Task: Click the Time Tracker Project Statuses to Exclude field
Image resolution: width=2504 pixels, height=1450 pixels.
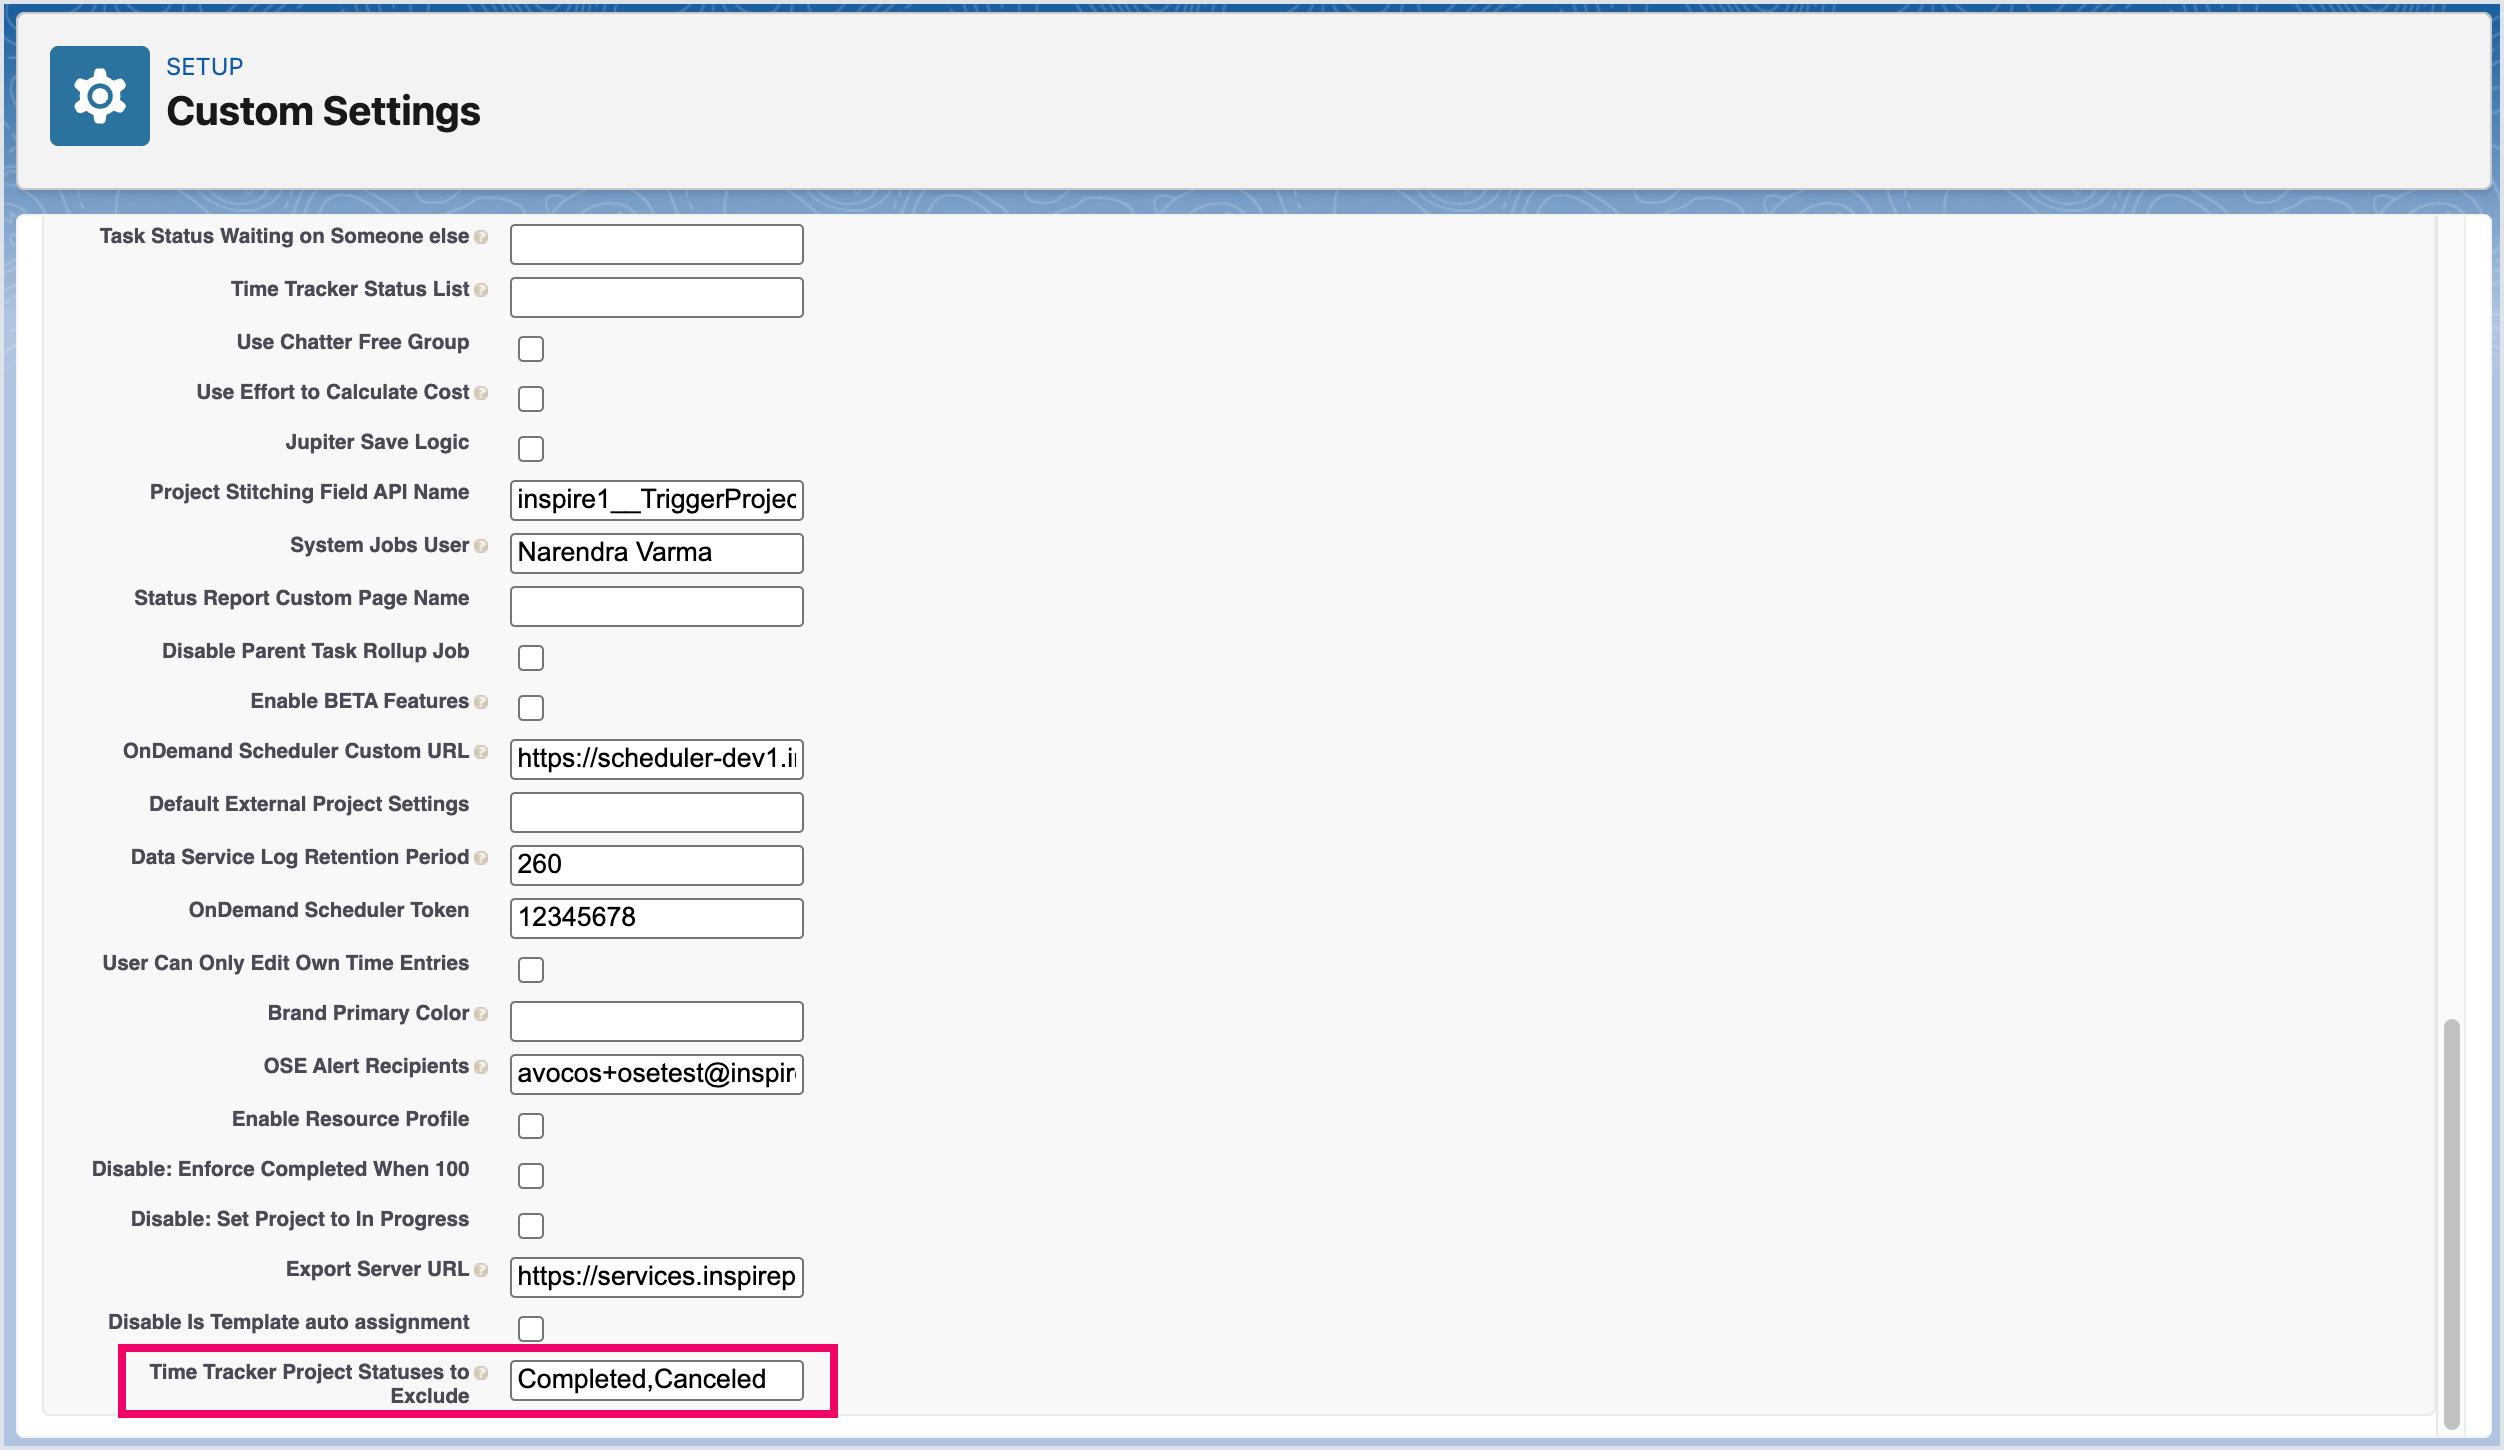Action: tap(656, 1380)
